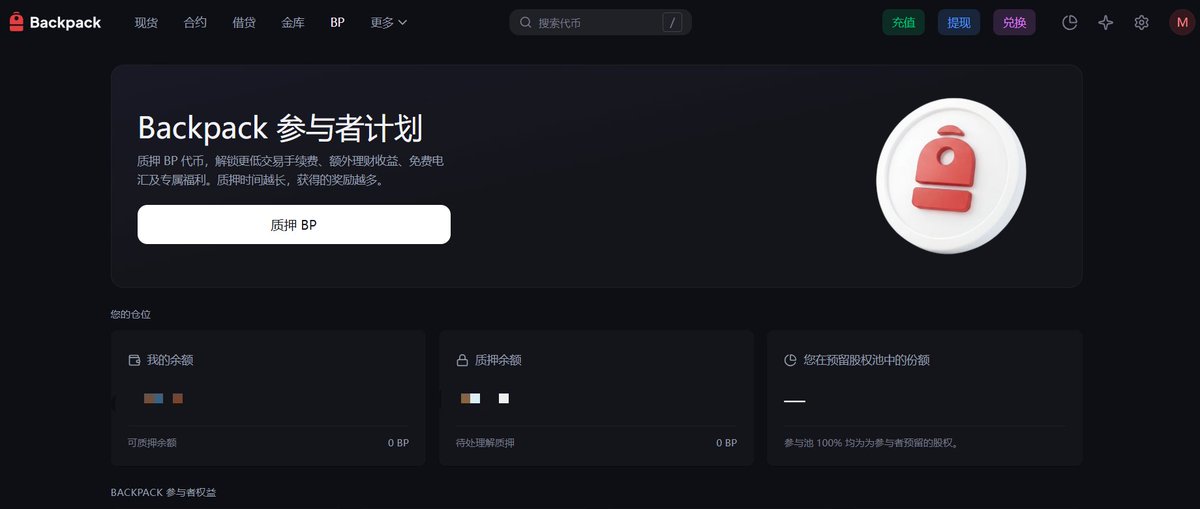Viewport: 1200px width, 509px height.
Task: Expand the 更多 dropdown menu
Action: click(x=388, y=22)
